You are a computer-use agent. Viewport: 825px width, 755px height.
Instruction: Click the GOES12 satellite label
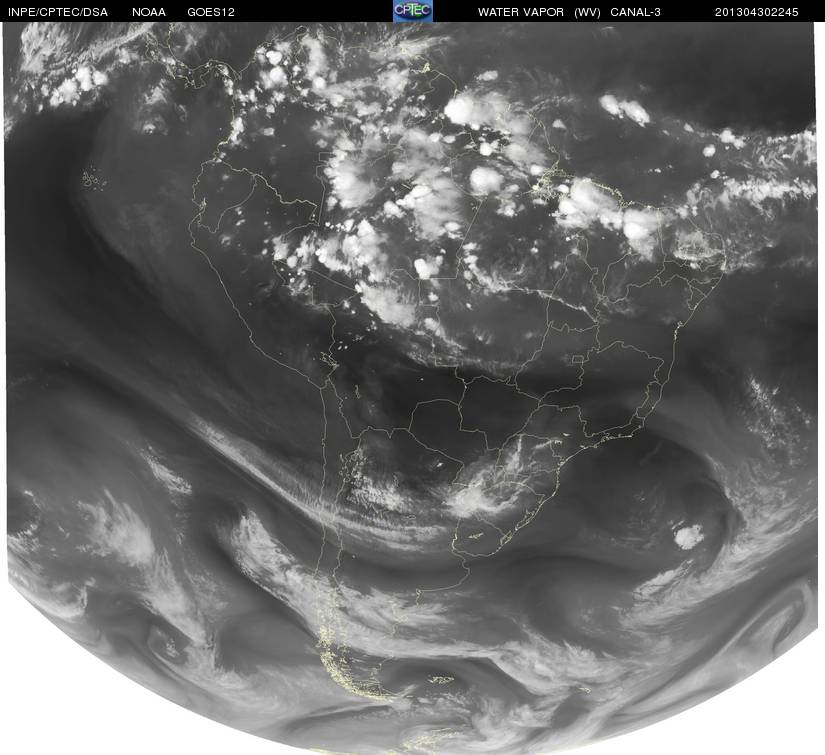211,12
